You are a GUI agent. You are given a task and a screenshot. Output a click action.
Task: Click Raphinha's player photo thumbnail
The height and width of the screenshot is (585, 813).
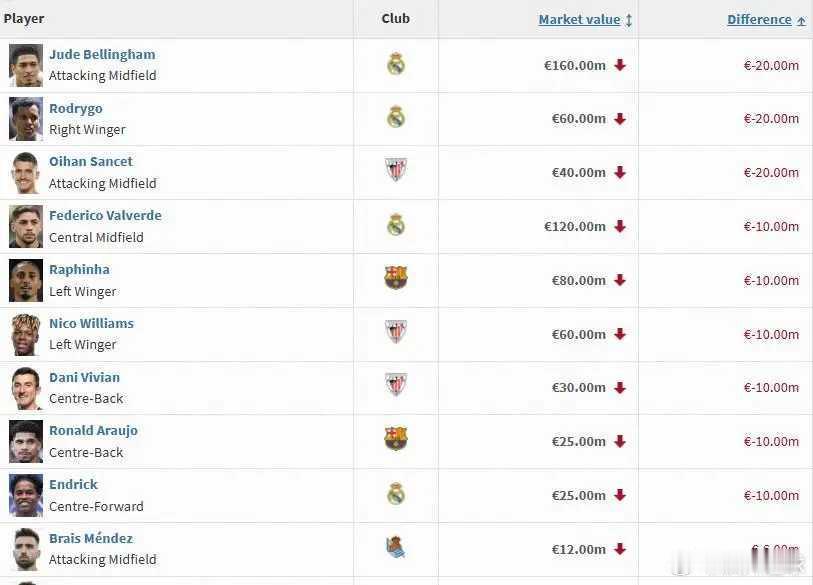pyautogui.click(x=26, y=280)
